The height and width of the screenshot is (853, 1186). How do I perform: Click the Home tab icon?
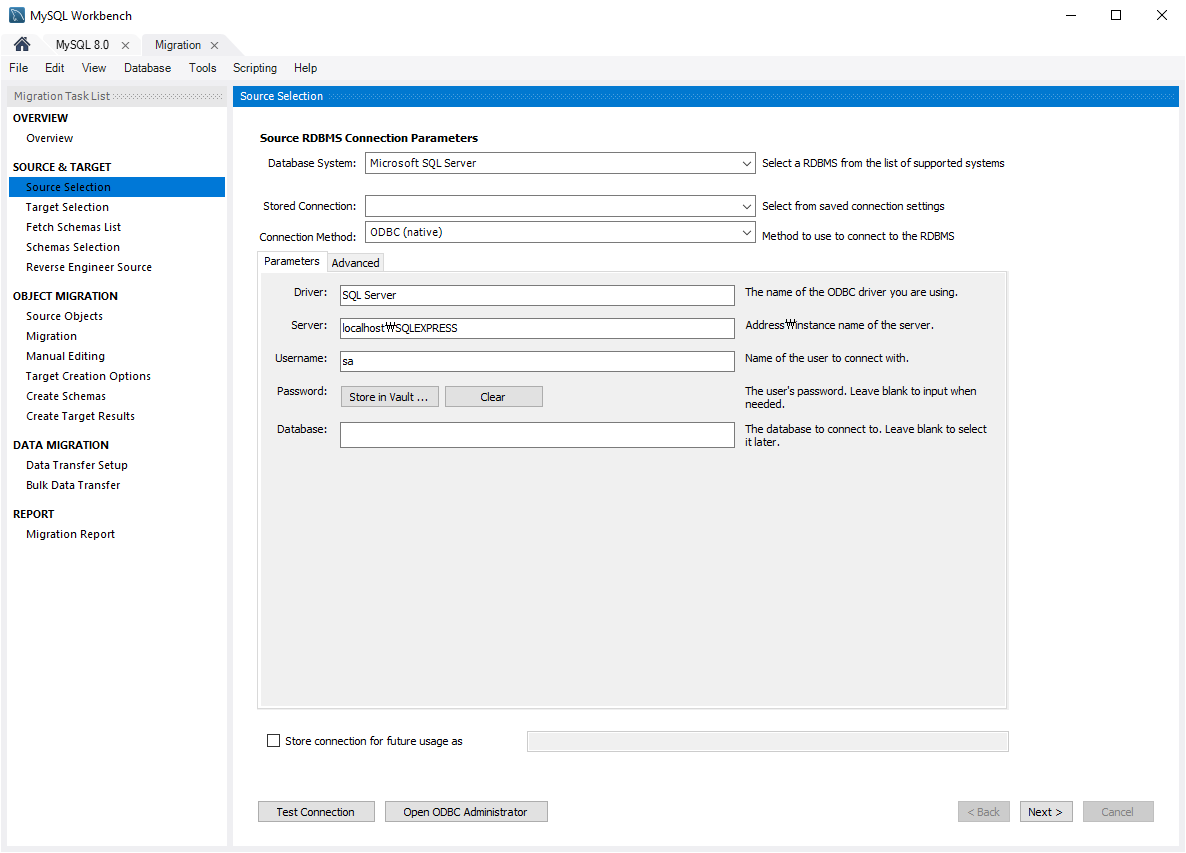point(22,45)
